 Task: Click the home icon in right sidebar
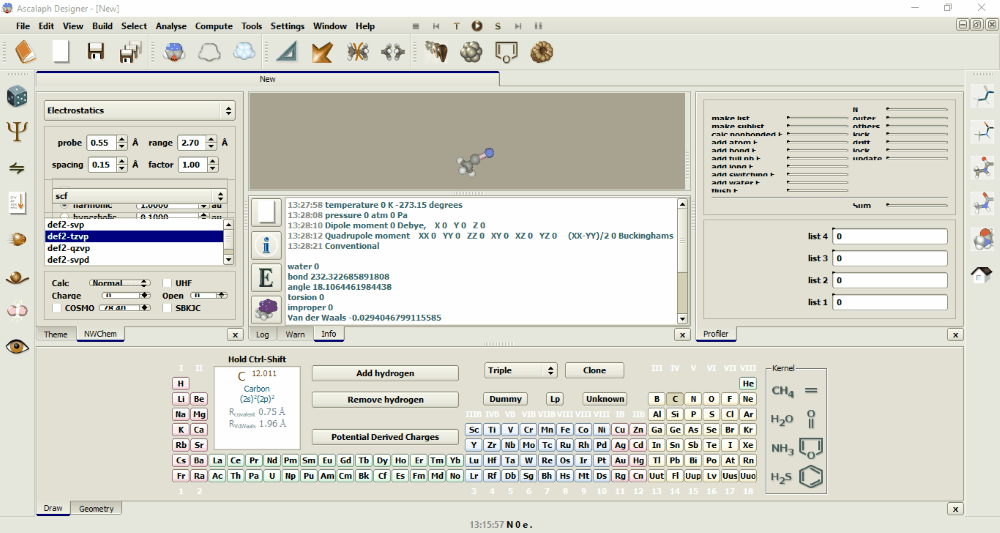coord(982,275)
